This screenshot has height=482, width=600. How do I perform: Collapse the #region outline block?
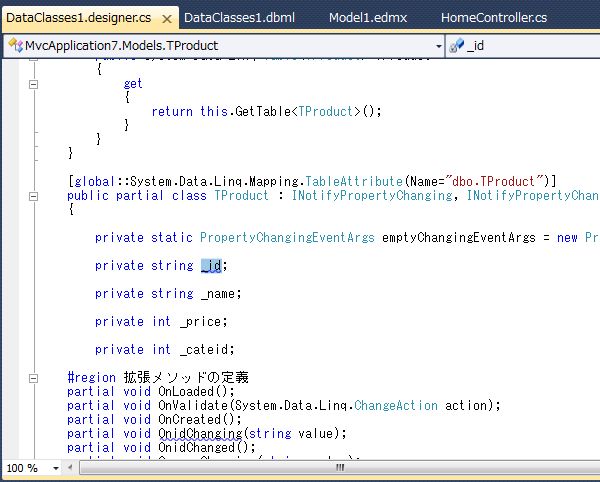[x=34, y=378]
